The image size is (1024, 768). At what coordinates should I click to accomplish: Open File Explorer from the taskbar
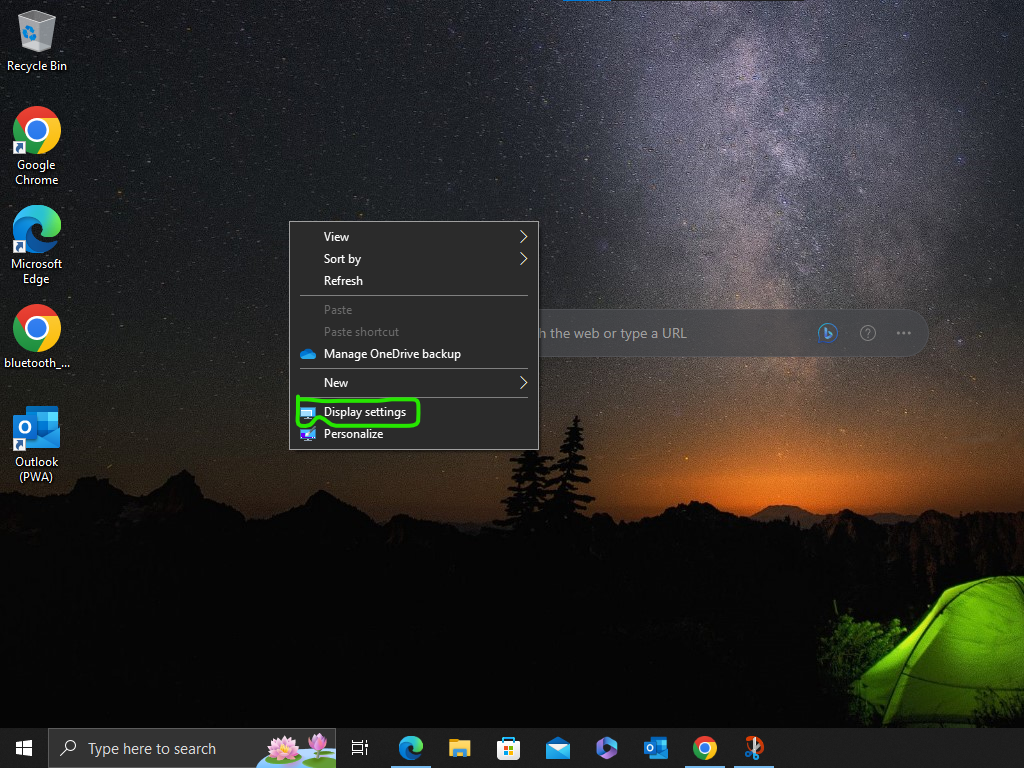coord(459,747)
